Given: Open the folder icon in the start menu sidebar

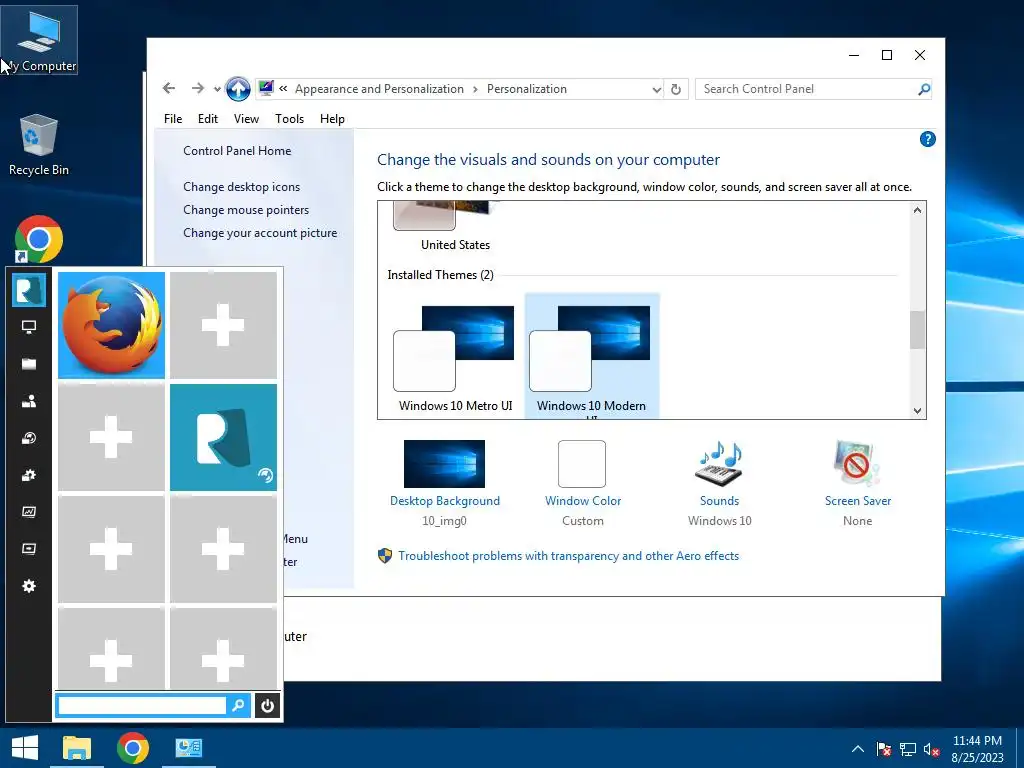Looking at the screenshot, I should 29,364.
